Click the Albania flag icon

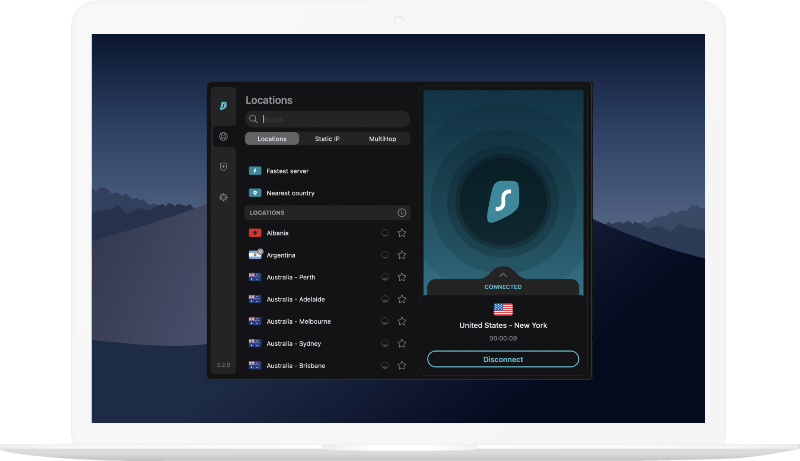255,233
